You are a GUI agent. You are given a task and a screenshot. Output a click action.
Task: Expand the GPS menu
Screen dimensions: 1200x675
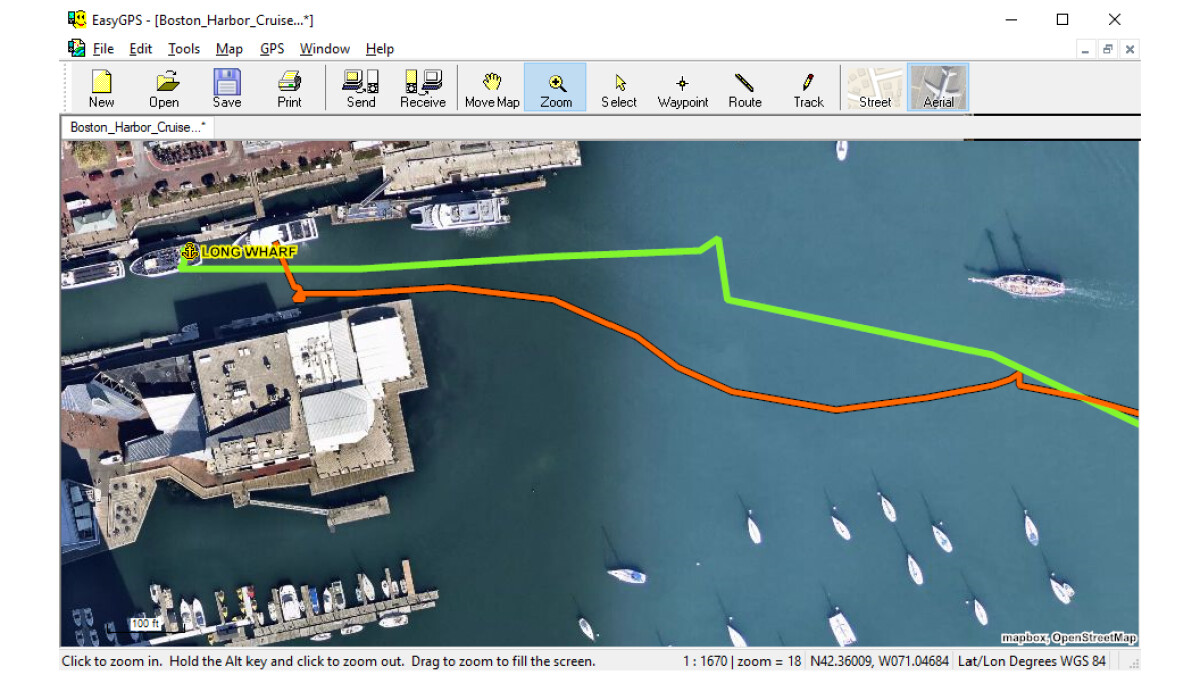272,49
